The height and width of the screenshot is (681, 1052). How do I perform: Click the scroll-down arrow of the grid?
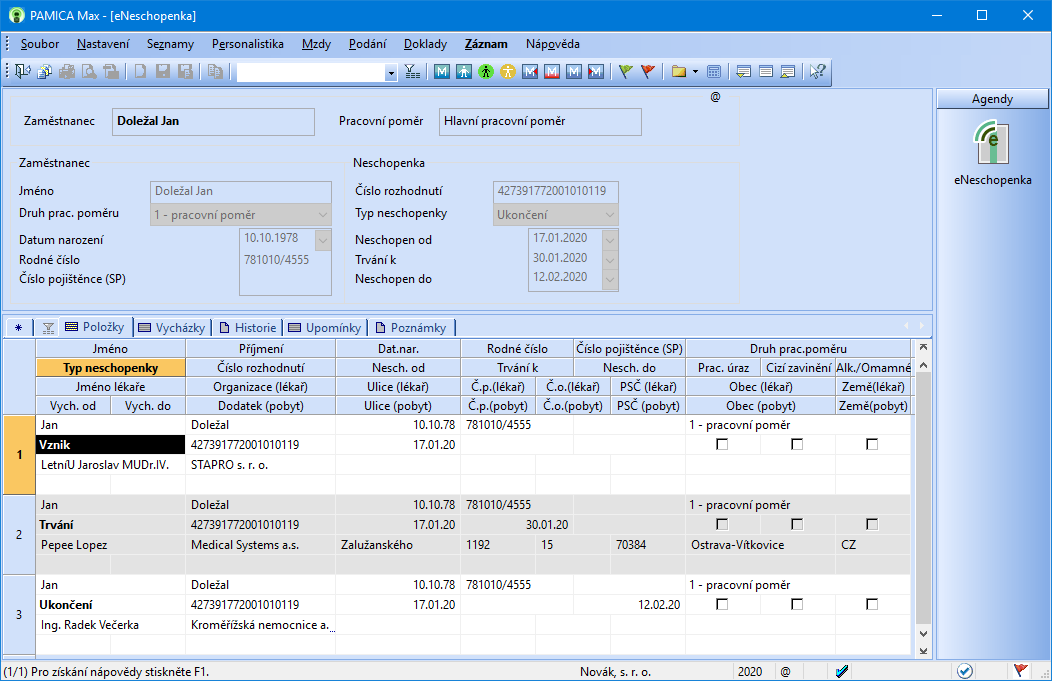(923, 633)
